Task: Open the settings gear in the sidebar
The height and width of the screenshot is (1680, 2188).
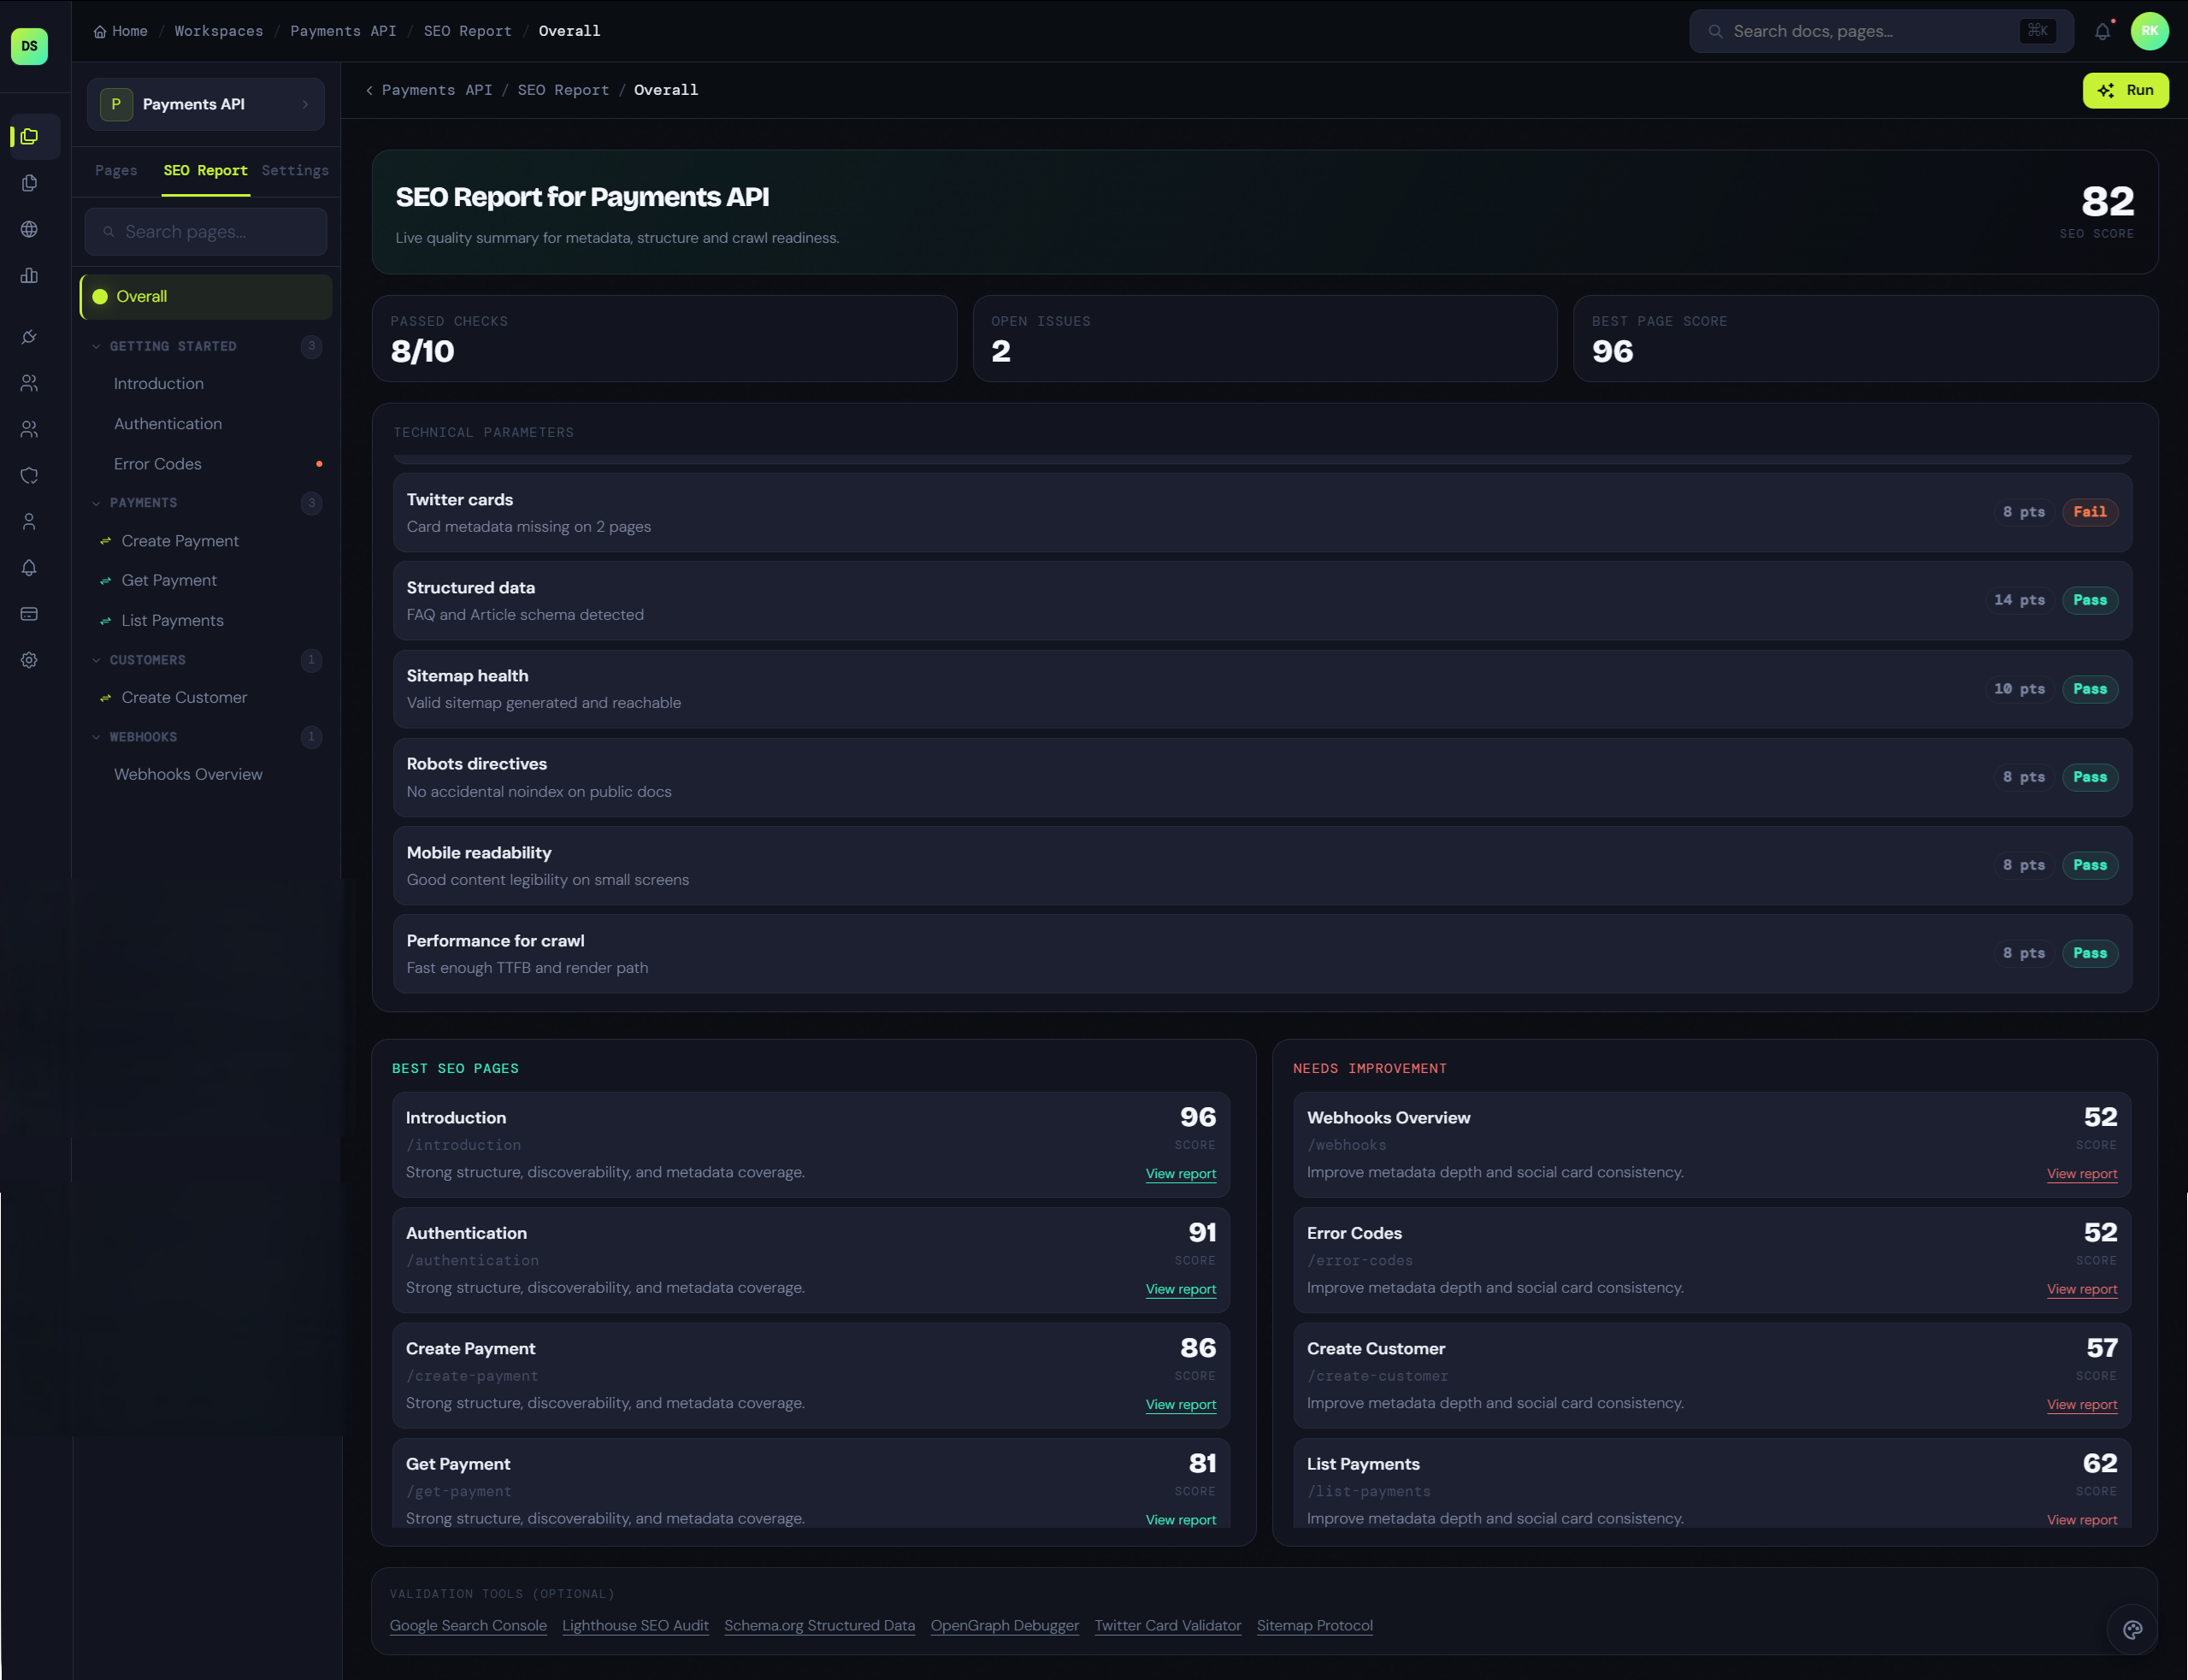Action: tap(30, 660)
